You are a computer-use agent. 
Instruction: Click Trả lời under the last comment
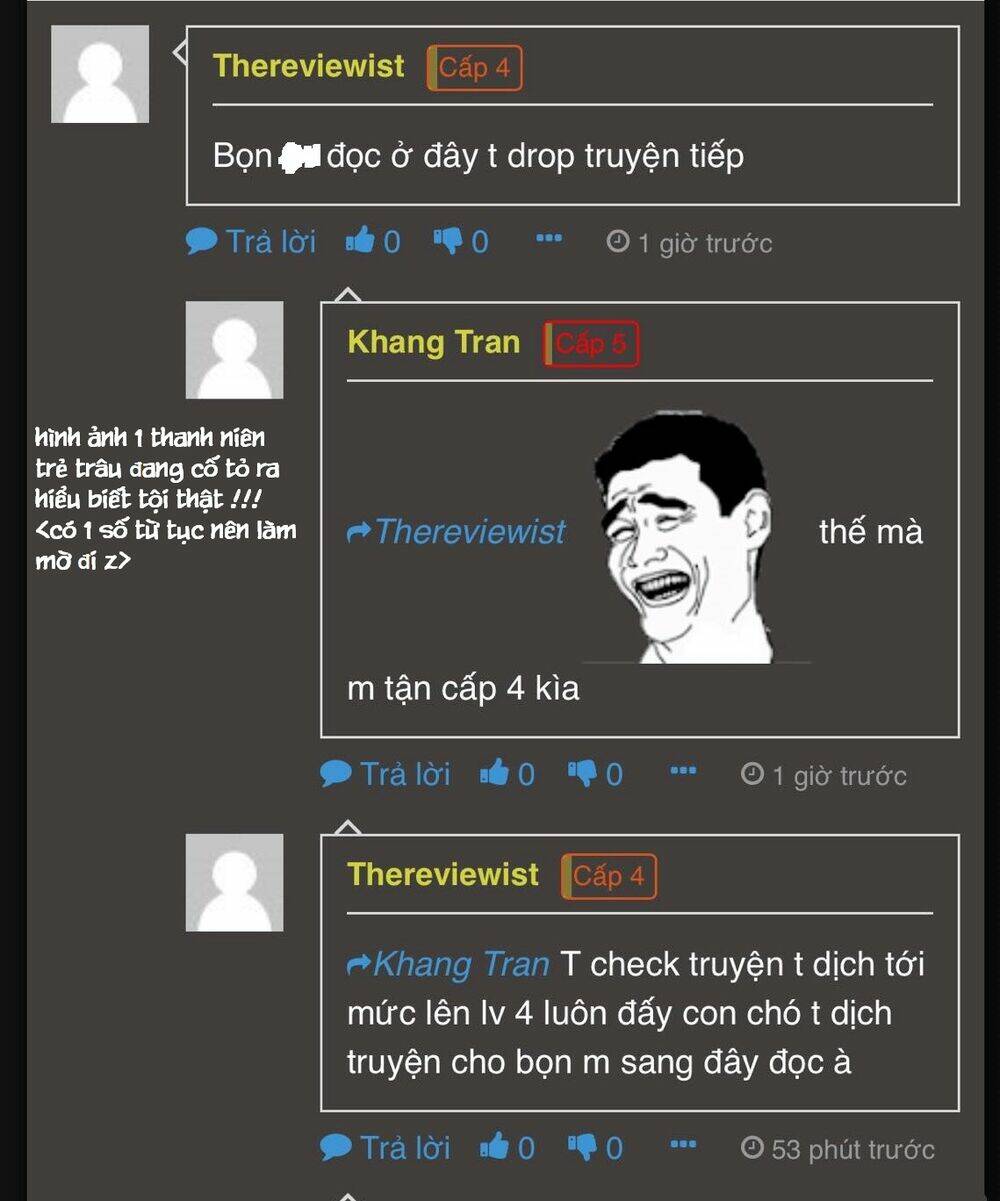click(385, 1147)
